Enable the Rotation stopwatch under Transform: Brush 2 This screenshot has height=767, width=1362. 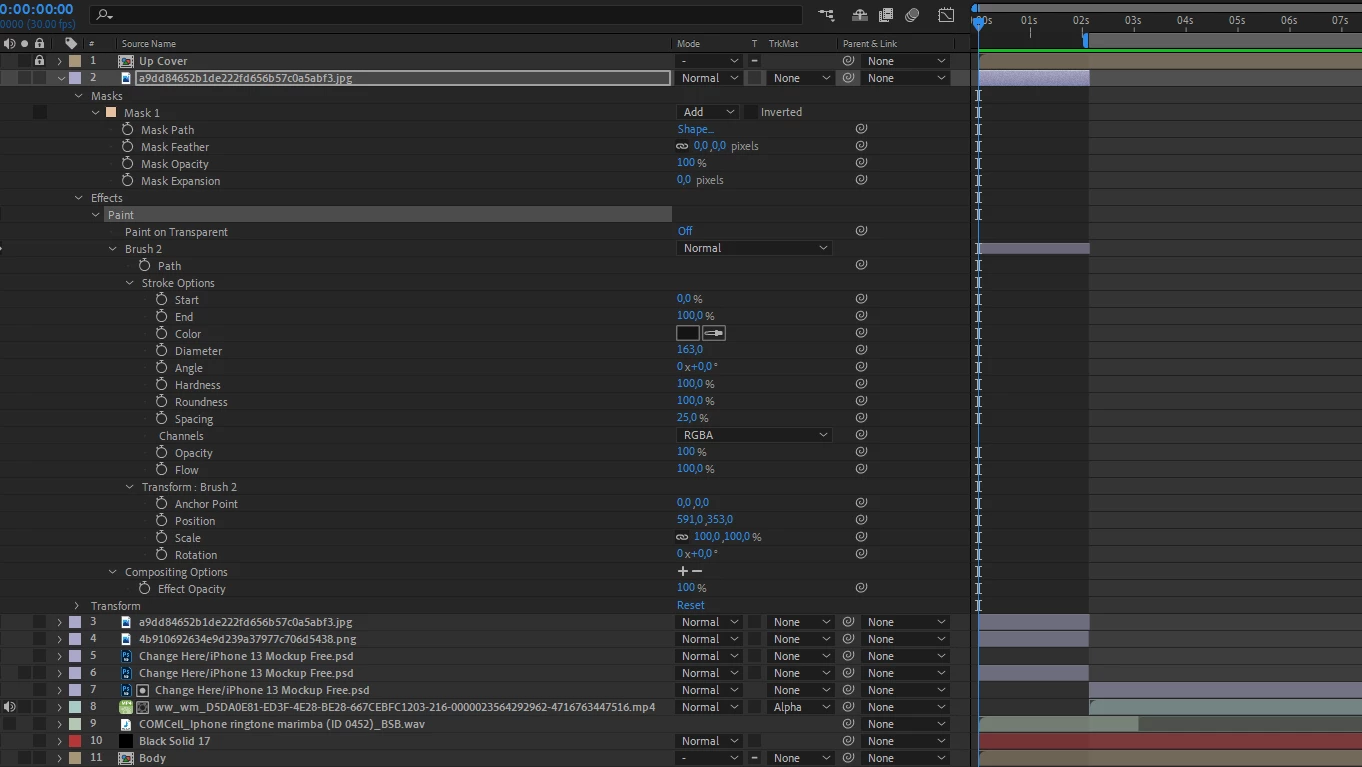point(162,554)
